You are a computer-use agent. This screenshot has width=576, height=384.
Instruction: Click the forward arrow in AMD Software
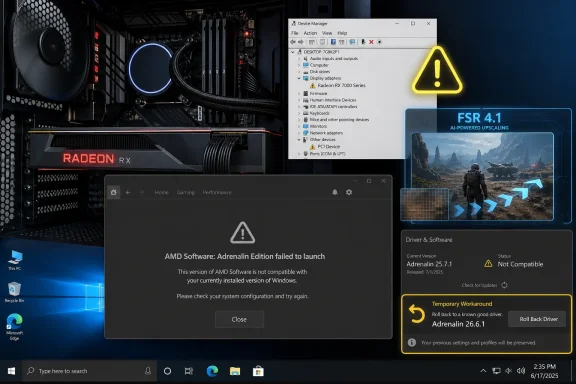pos(142,192)
